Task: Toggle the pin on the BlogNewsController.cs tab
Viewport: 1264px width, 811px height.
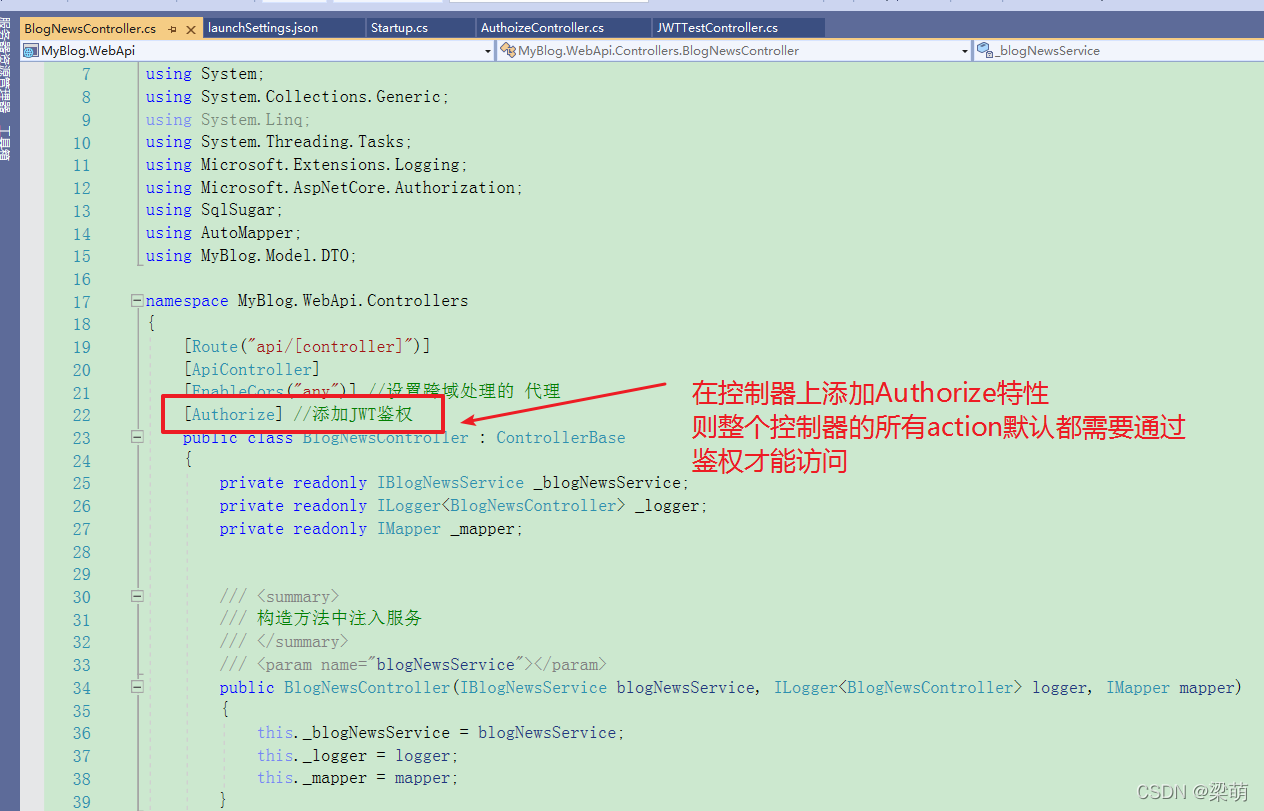Action: pos(173,29)
